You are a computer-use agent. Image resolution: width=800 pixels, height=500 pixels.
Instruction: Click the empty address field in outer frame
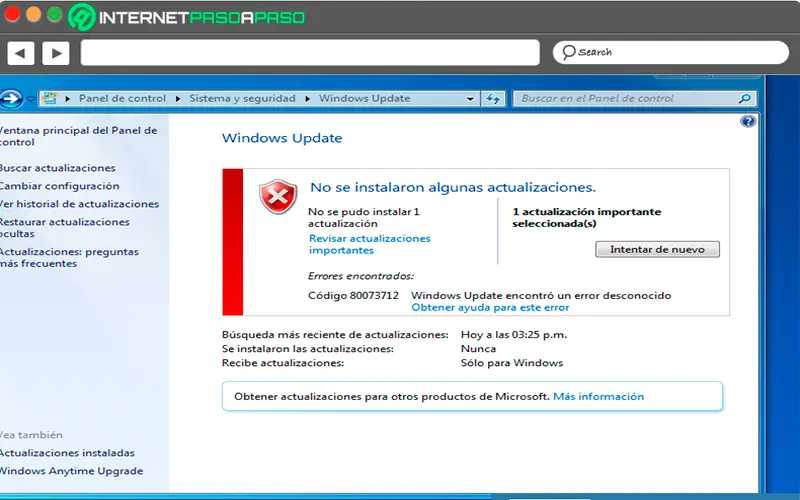[310, 53]
